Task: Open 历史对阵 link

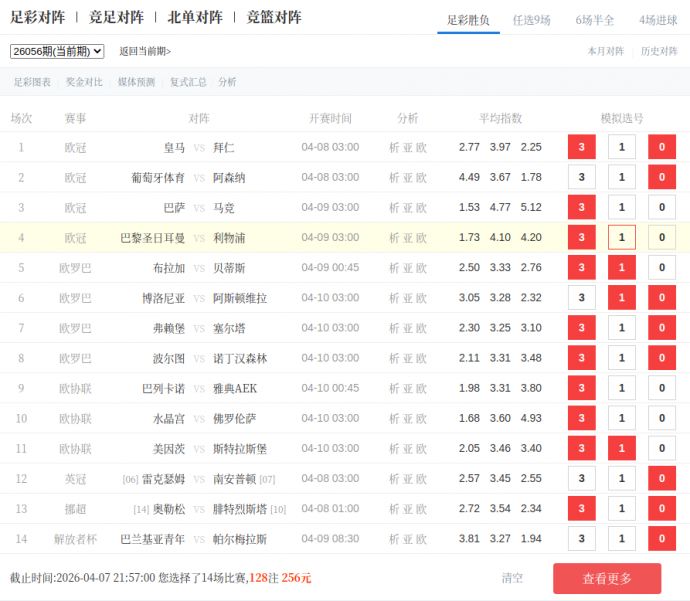Action: (x=659, y=51)
